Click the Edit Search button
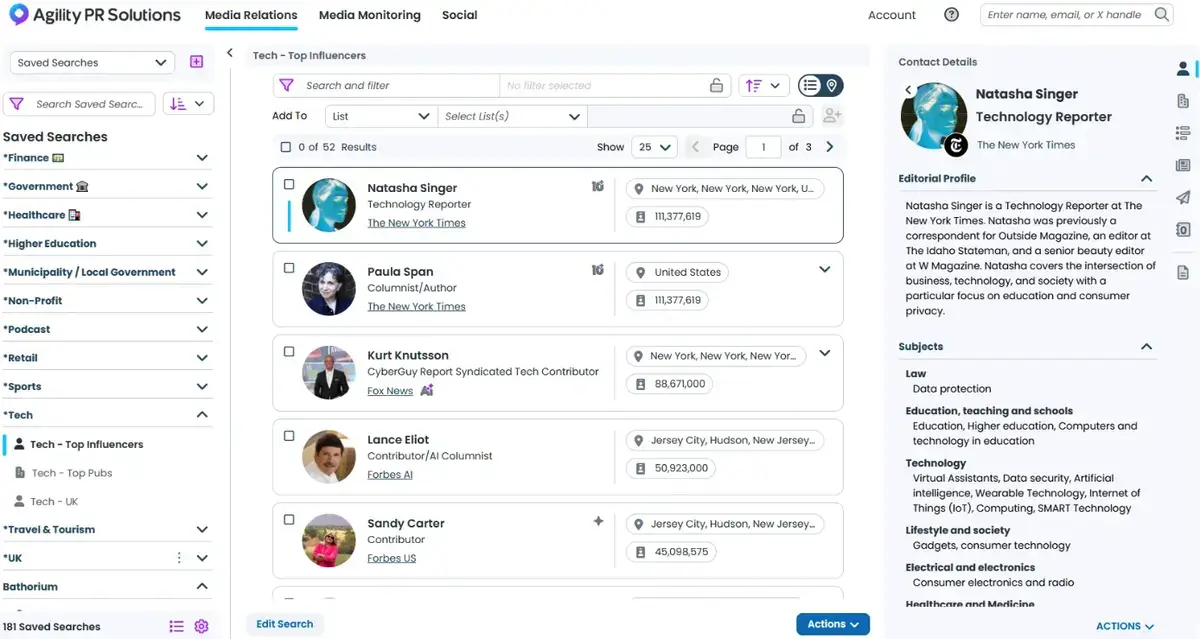The width and height of the screenshot is (1200, 639). click(285, 623)
